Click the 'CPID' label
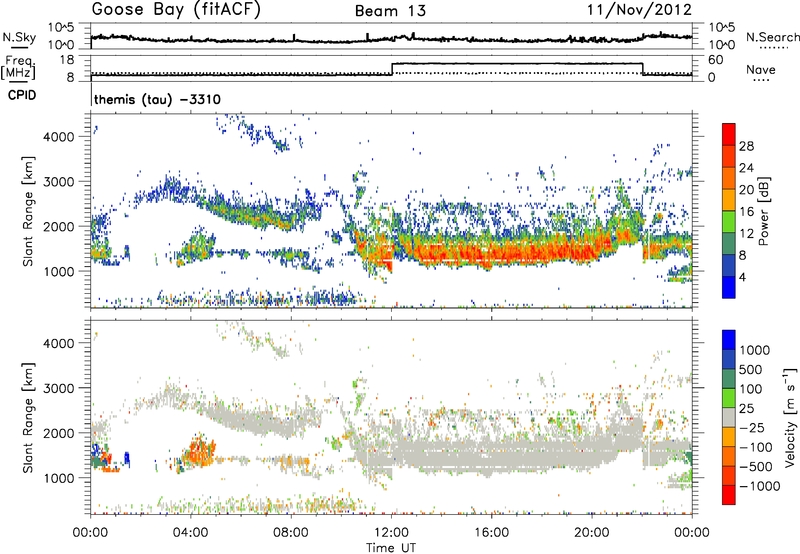The image size is (800, 554). click(22, 95)
